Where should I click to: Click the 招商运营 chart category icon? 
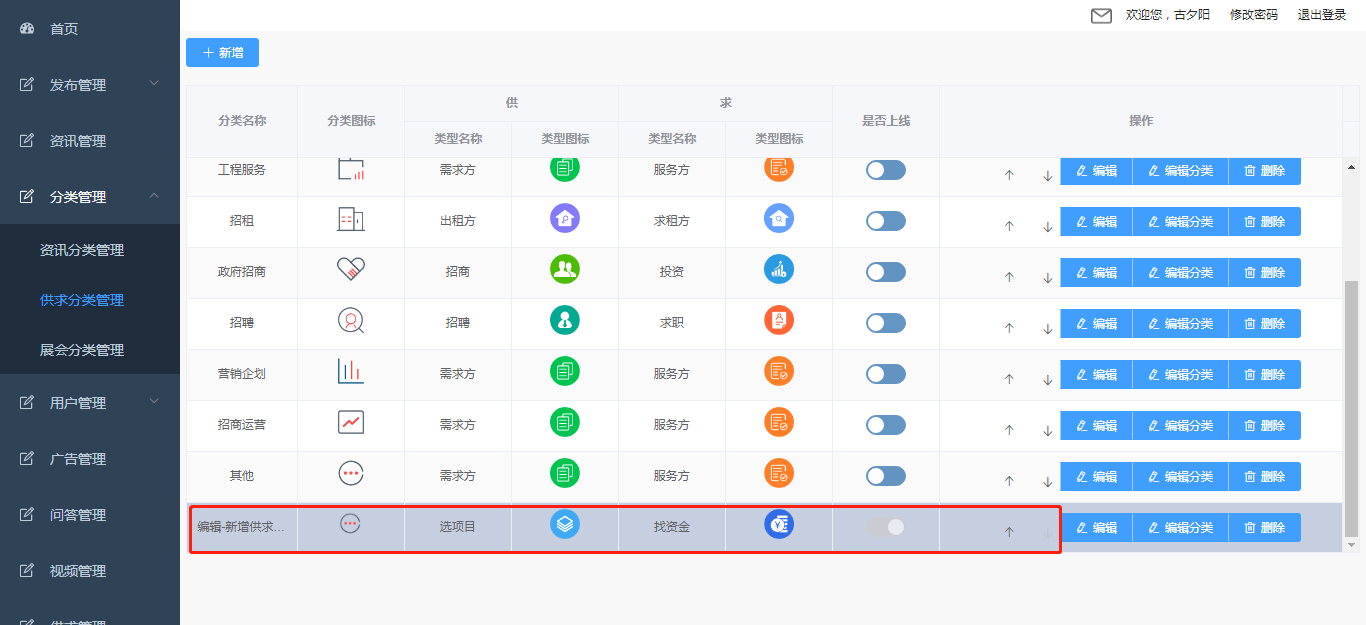pos(351,423)
